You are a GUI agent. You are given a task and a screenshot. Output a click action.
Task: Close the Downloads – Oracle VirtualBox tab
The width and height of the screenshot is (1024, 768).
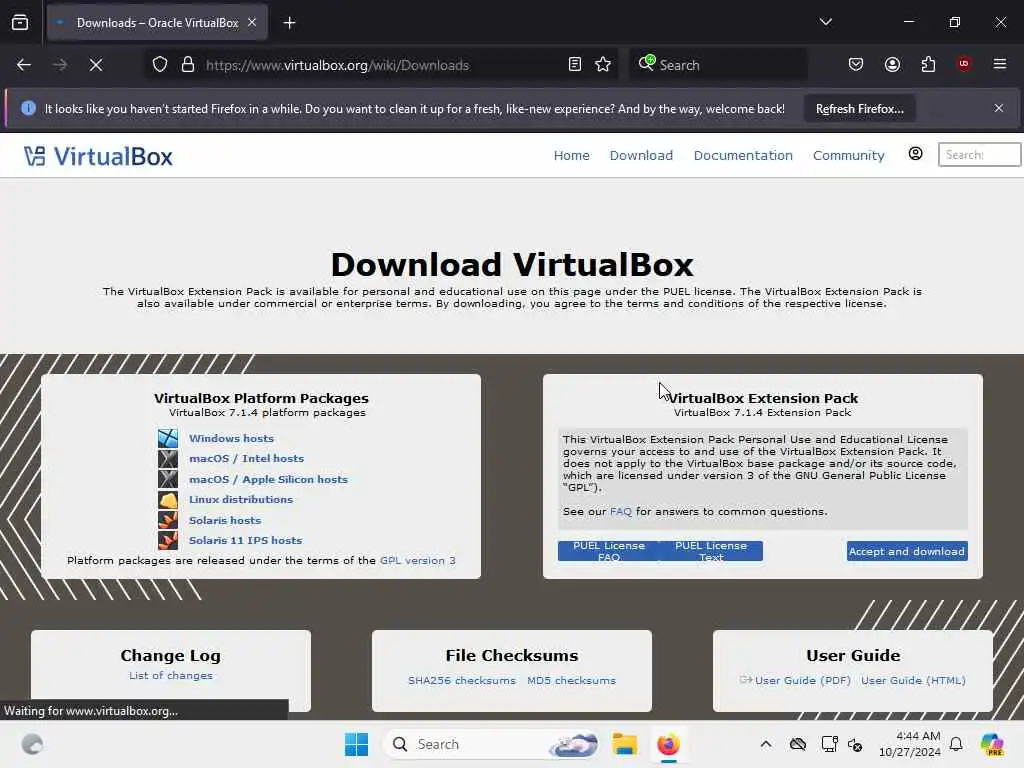pyautogui.click(x=252, y=22)
